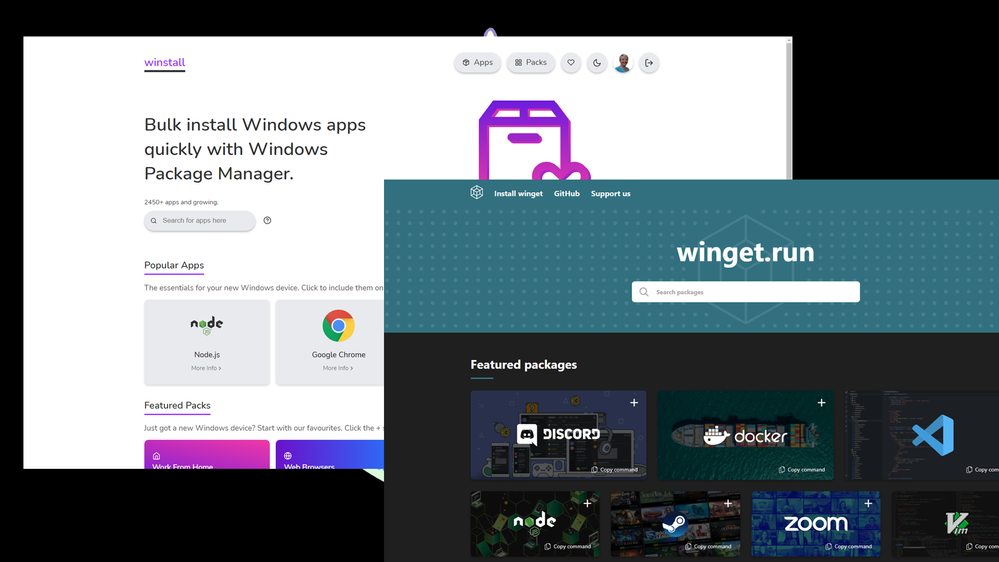This screenshot has width=999, height=562.
Task: Copy command for the node package
Action: click(568, 546)
